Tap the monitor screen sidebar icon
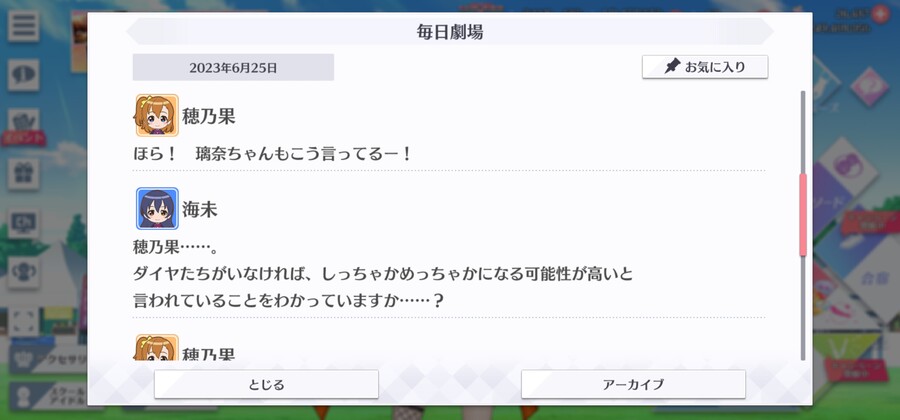Viewport: 900px width, 420px height. click(x=24, y=224)
